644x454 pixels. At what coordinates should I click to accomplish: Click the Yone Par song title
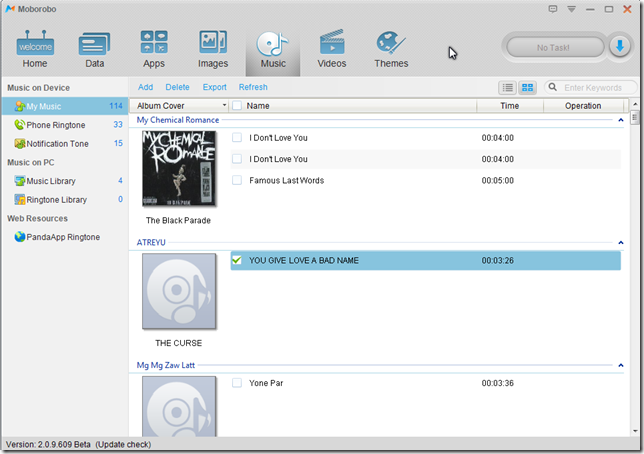(266, 383)
